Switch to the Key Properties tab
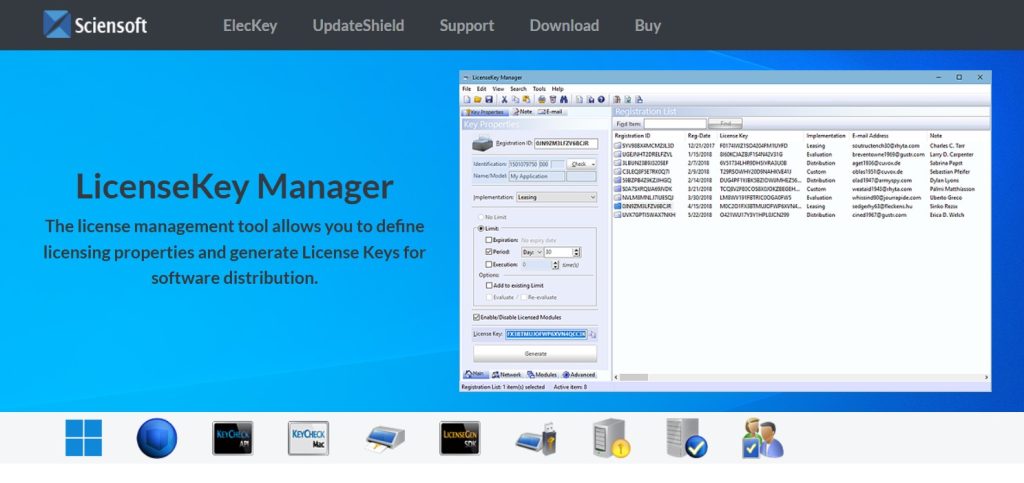 click(483, 112)
